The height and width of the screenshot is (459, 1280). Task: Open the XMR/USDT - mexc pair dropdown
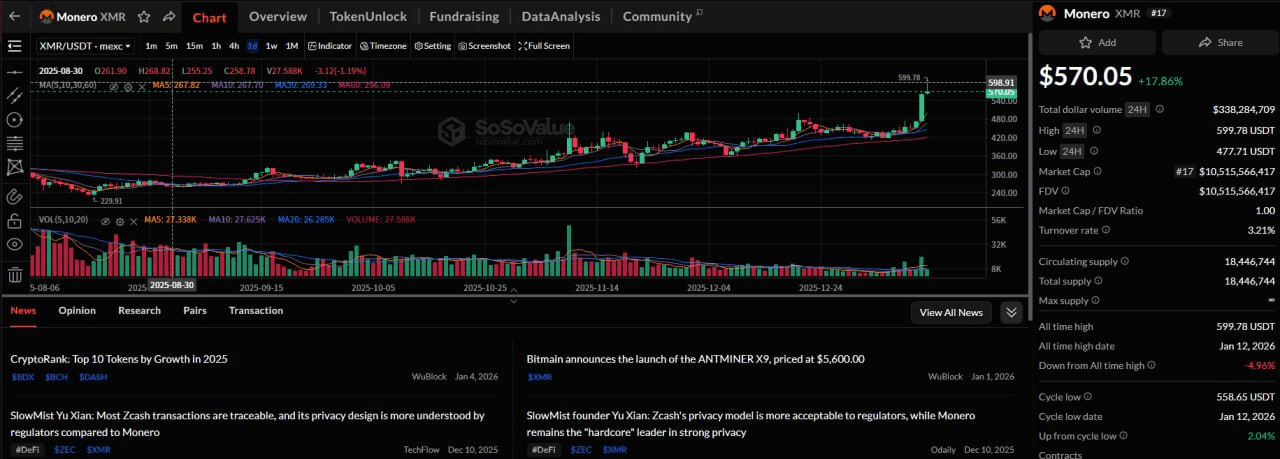85,46
